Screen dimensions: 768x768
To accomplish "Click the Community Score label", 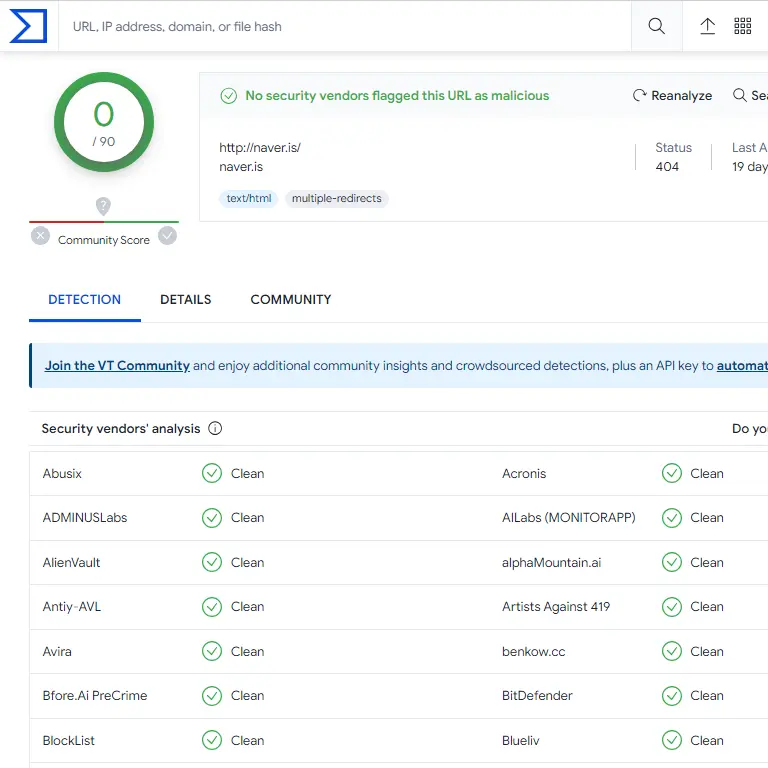I will tap(104, 240).
